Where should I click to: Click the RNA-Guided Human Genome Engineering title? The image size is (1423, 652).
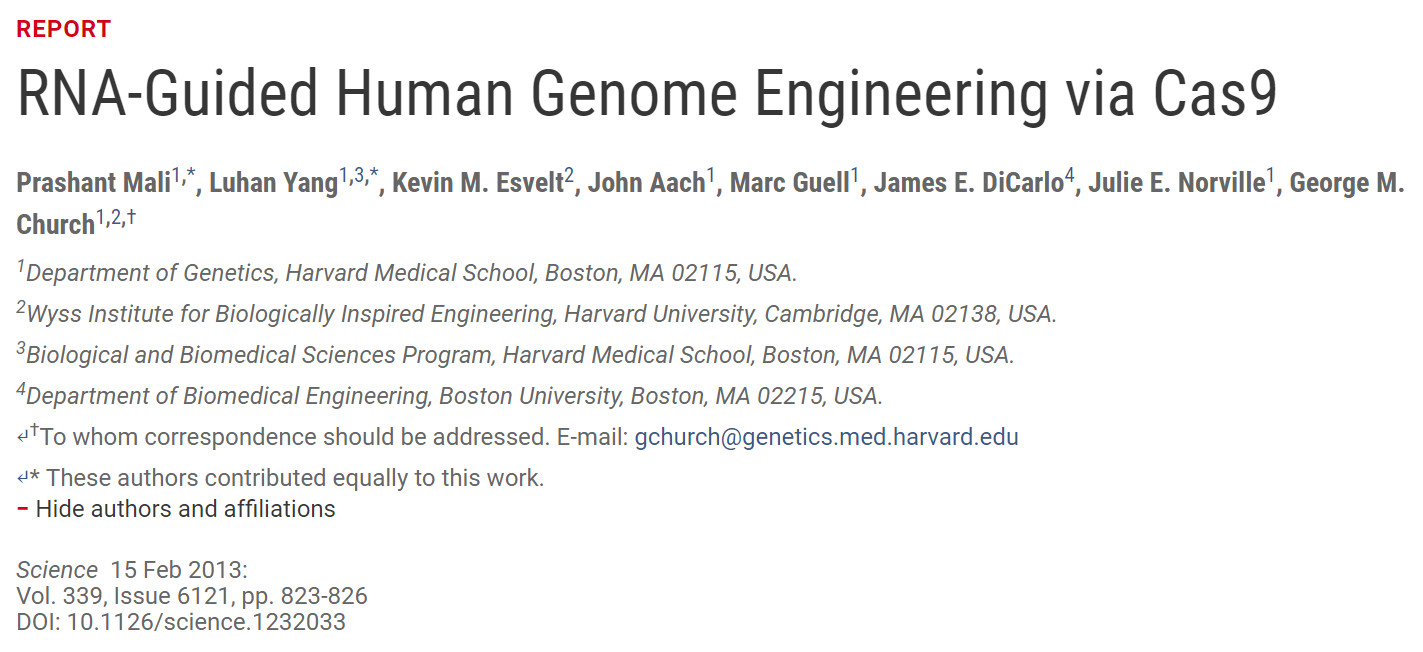646,94
